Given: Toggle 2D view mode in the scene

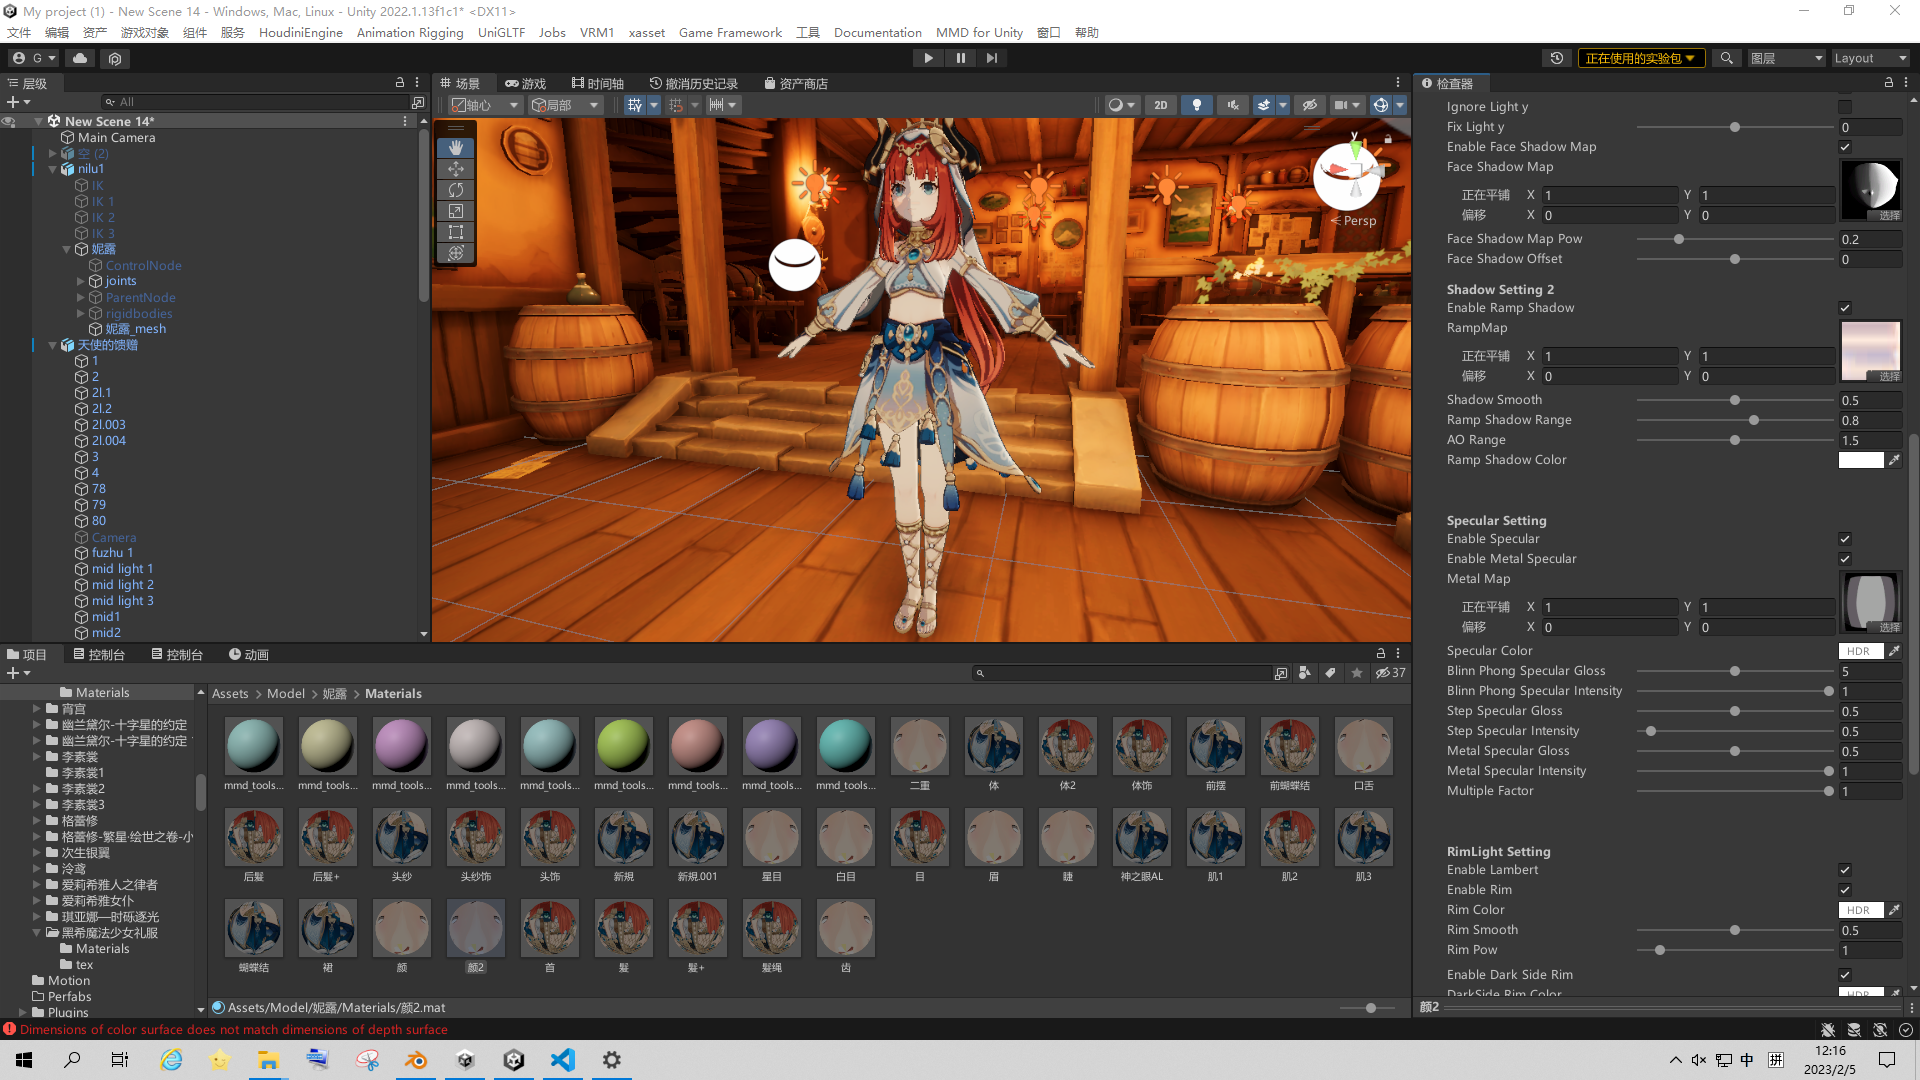Looking at the screenshot, I should click(x=1160, y=105).
